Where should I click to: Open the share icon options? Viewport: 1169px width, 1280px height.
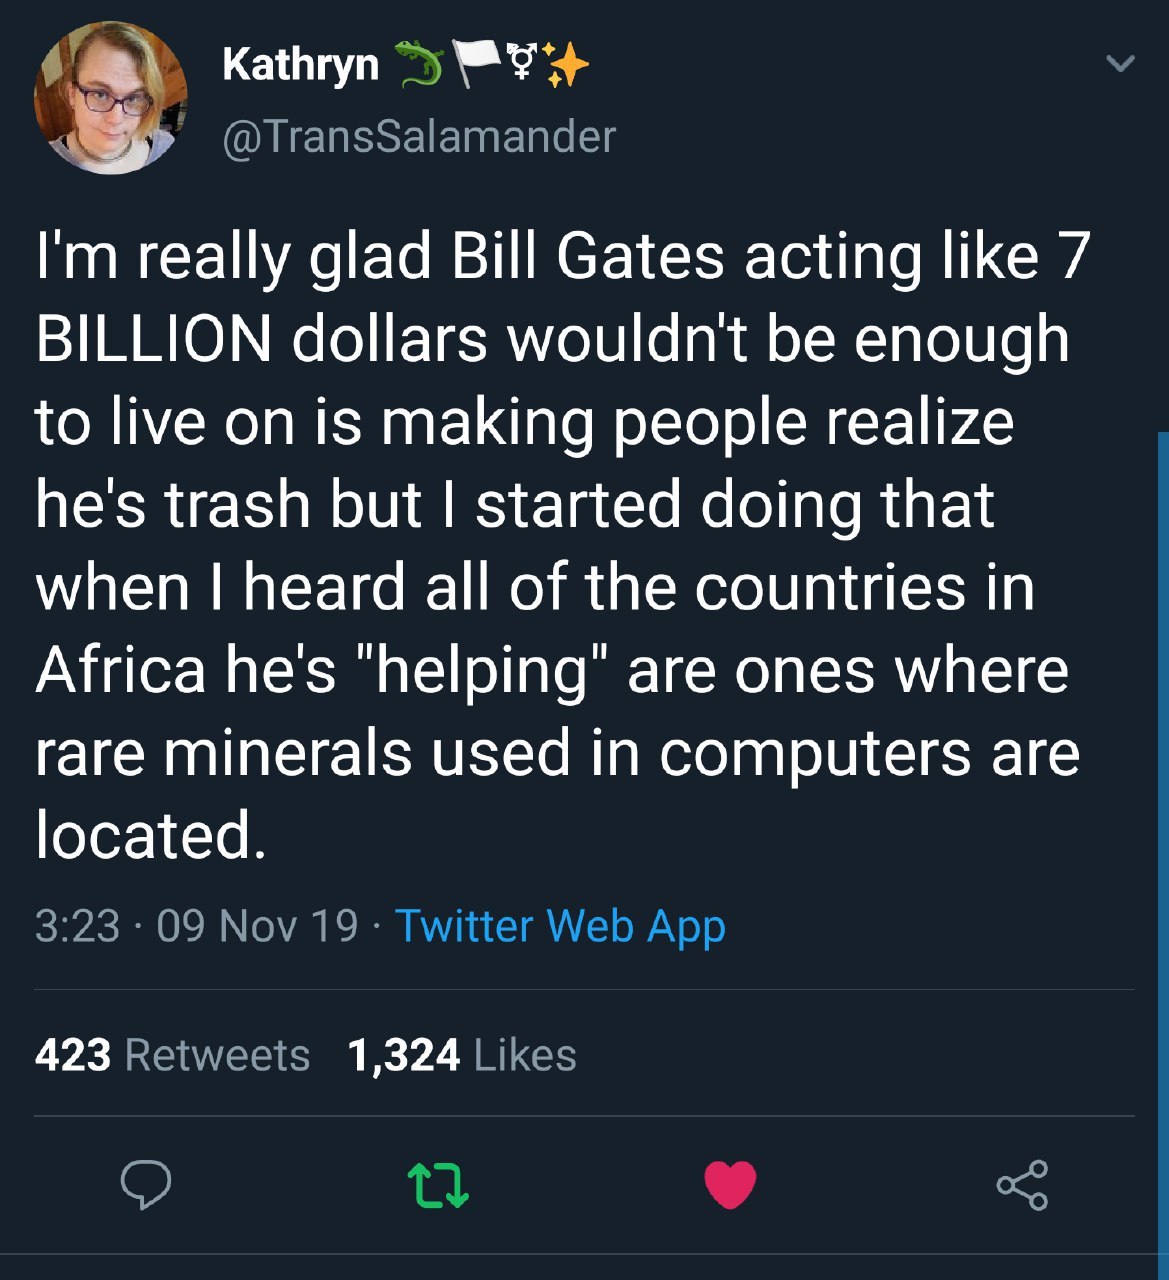[x=1022, y=1185]
